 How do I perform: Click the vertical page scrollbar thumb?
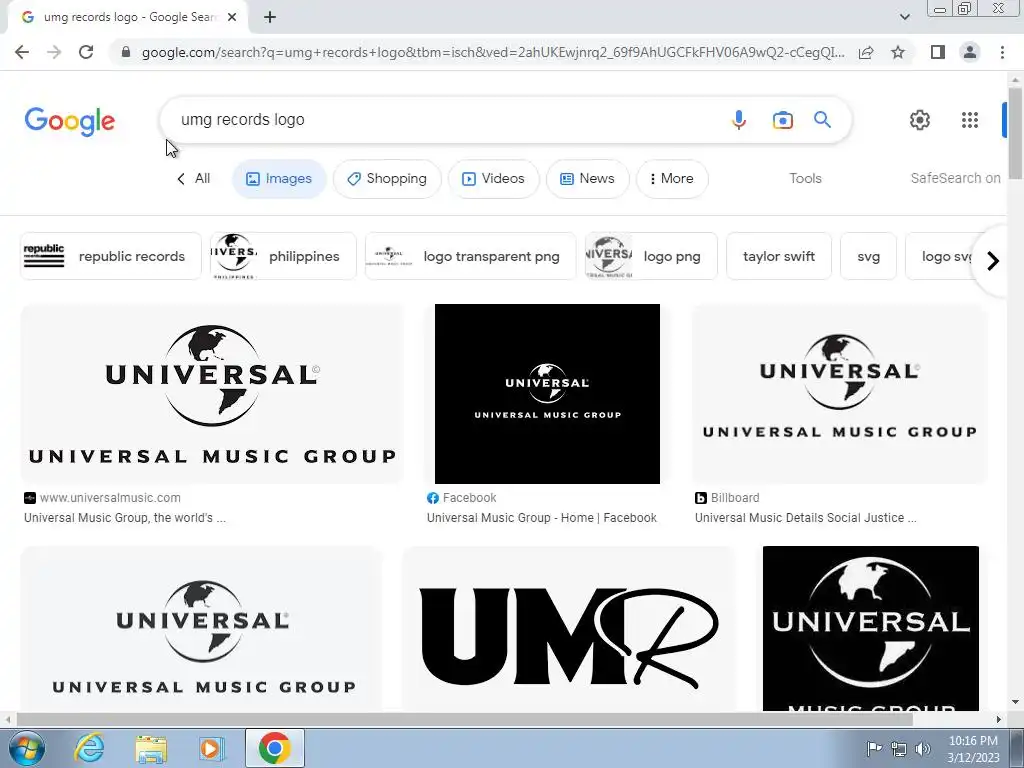(1015, 133)
